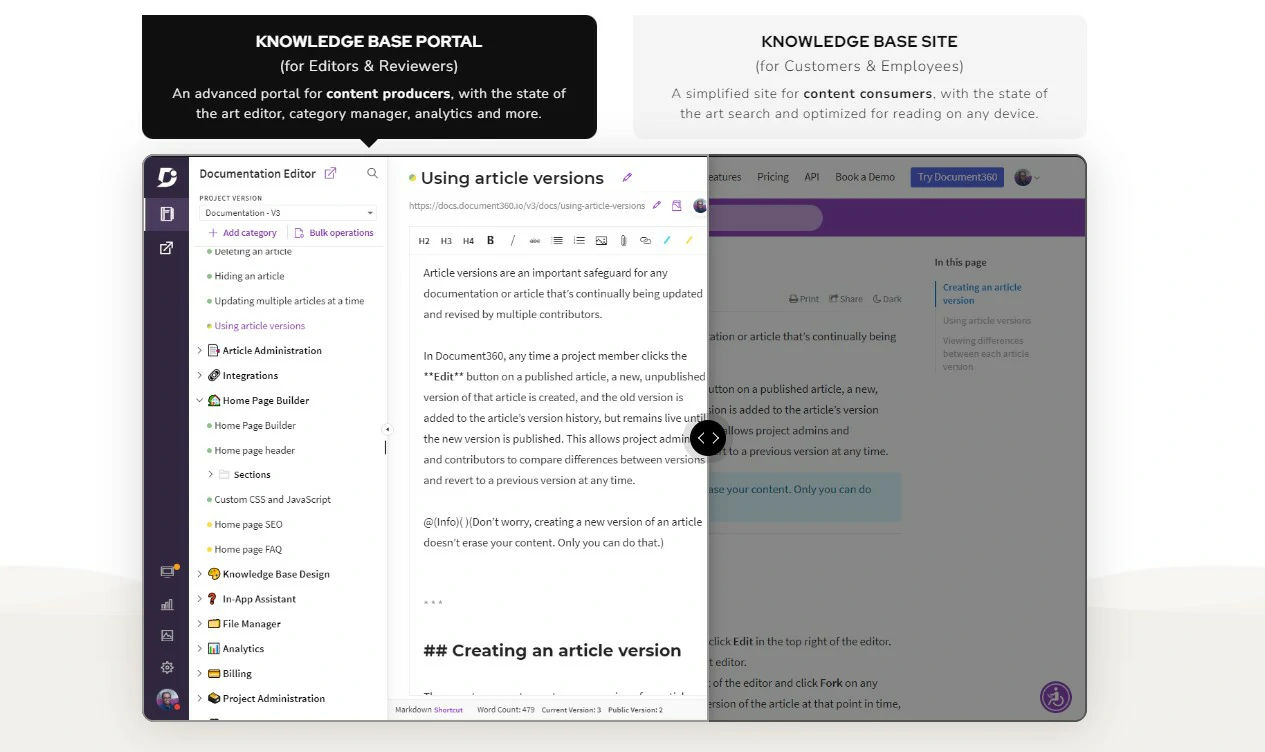Select the Knowledge Base Portal tab
This screenshot has height=752, width=1265.
coord(369,77)
